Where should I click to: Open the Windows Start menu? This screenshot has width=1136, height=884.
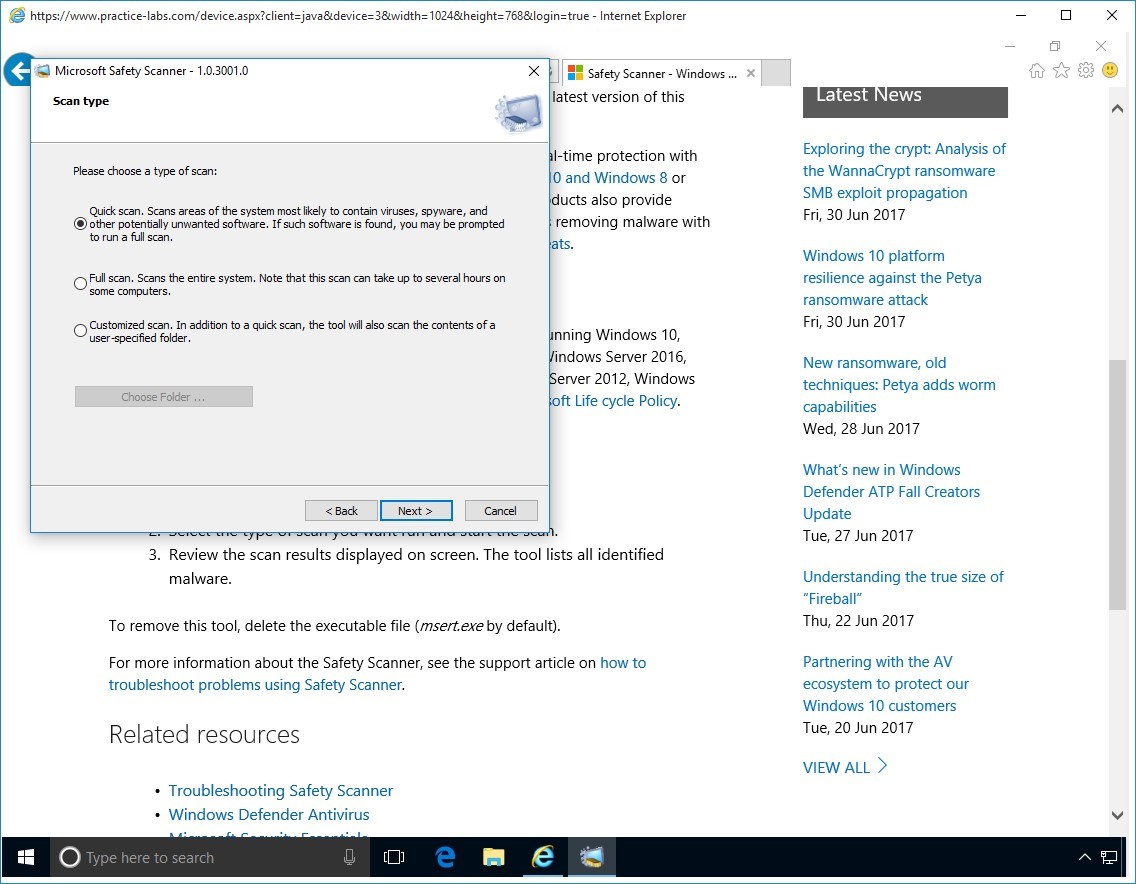point(25,858)
